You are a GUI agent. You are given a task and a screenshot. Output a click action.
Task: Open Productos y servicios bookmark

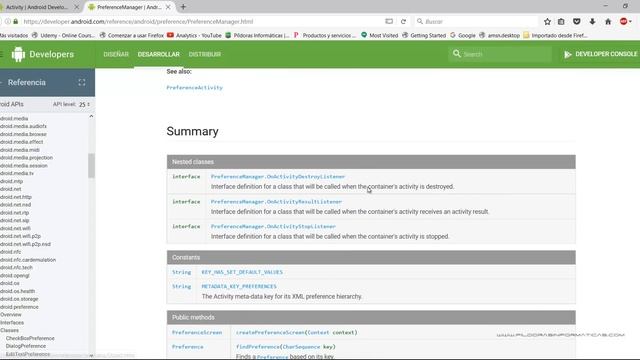point(325,36)
